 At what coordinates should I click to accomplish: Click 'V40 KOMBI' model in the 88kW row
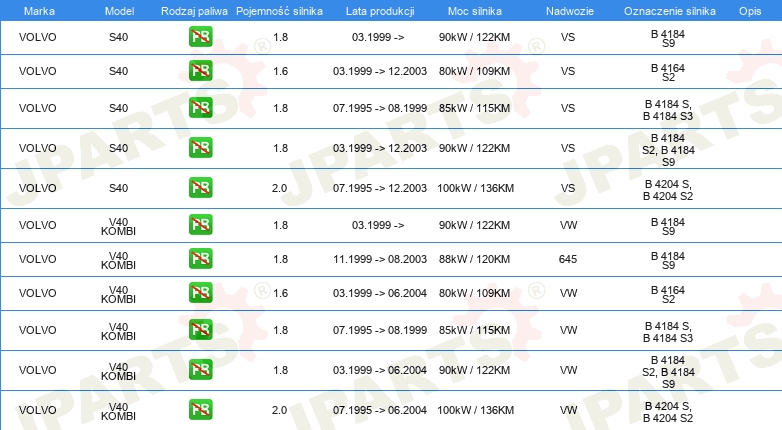pos(118,260)
